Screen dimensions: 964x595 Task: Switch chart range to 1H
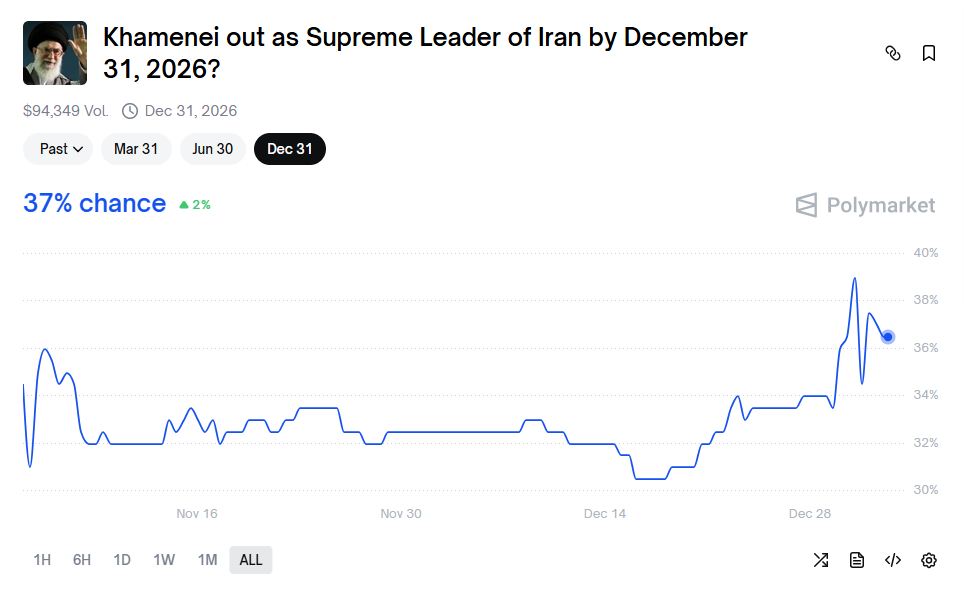42,560
